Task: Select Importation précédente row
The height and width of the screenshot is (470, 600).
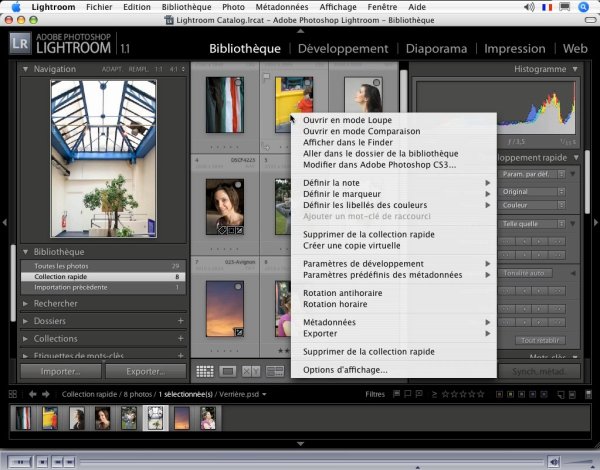Action: click(103, 287)
